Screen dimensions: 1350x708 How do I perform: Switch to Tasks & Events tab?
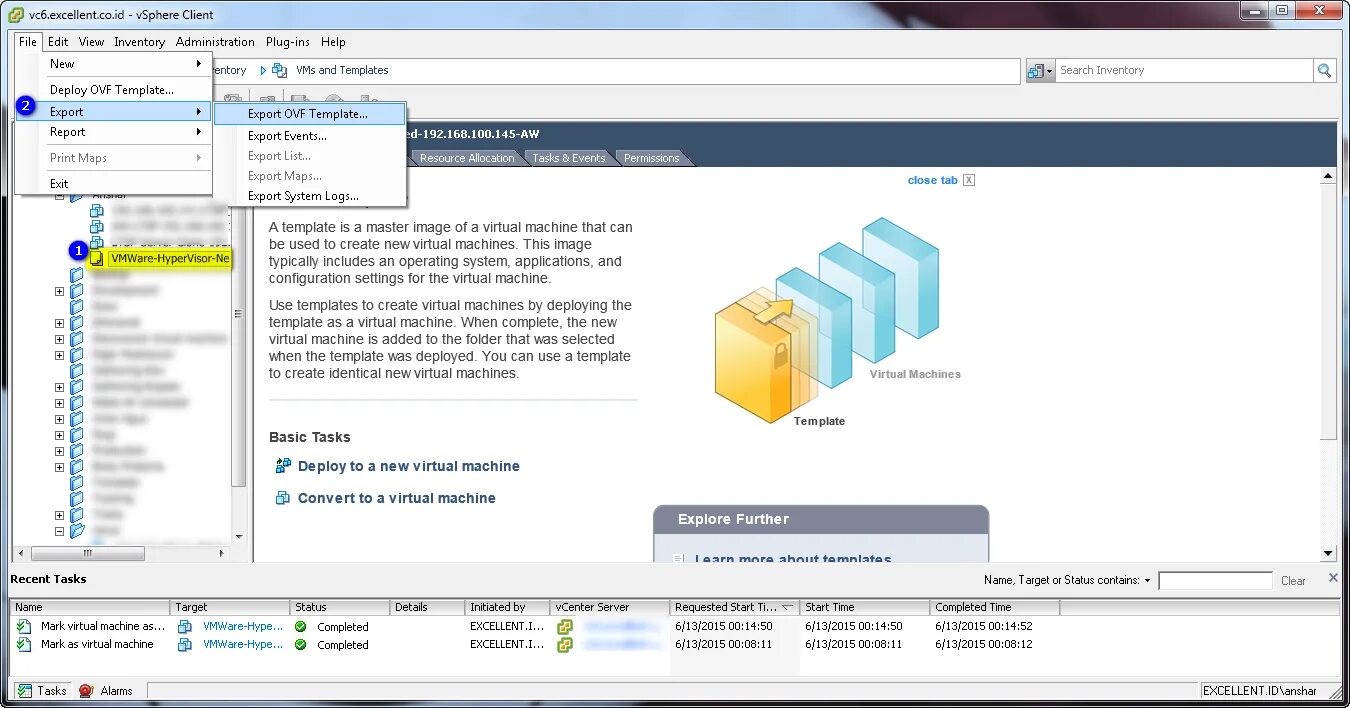pos(568,158)
